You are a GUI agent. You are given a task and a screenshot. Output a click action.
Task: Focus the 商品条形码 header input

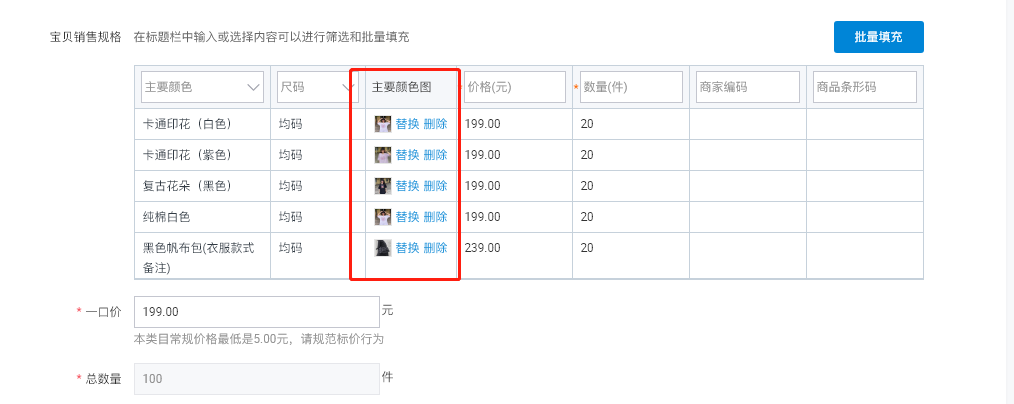coord(865,87)
